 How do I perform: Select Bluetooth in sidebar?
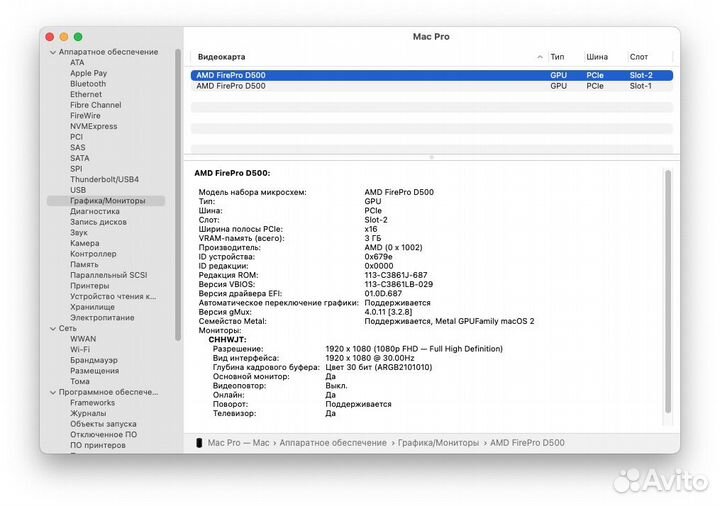point(88,84)
